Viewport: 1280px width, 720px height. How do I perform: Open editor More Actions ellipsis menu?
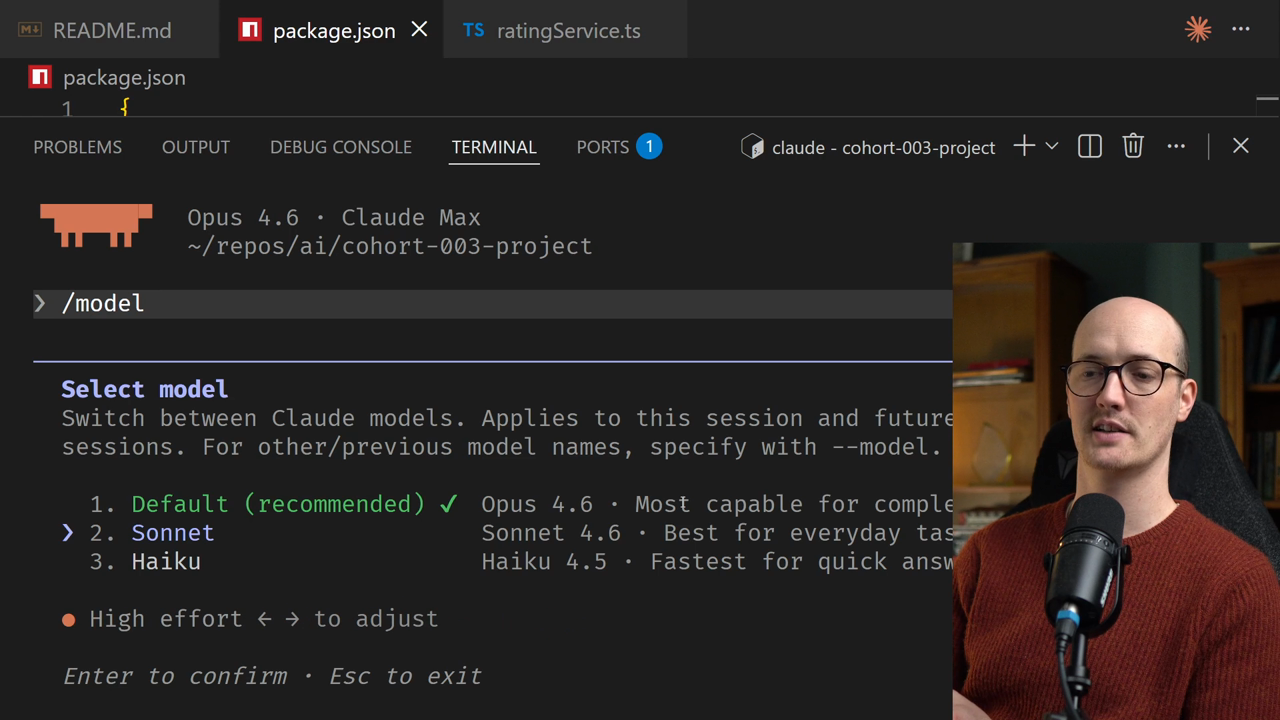click(1241, 29)
